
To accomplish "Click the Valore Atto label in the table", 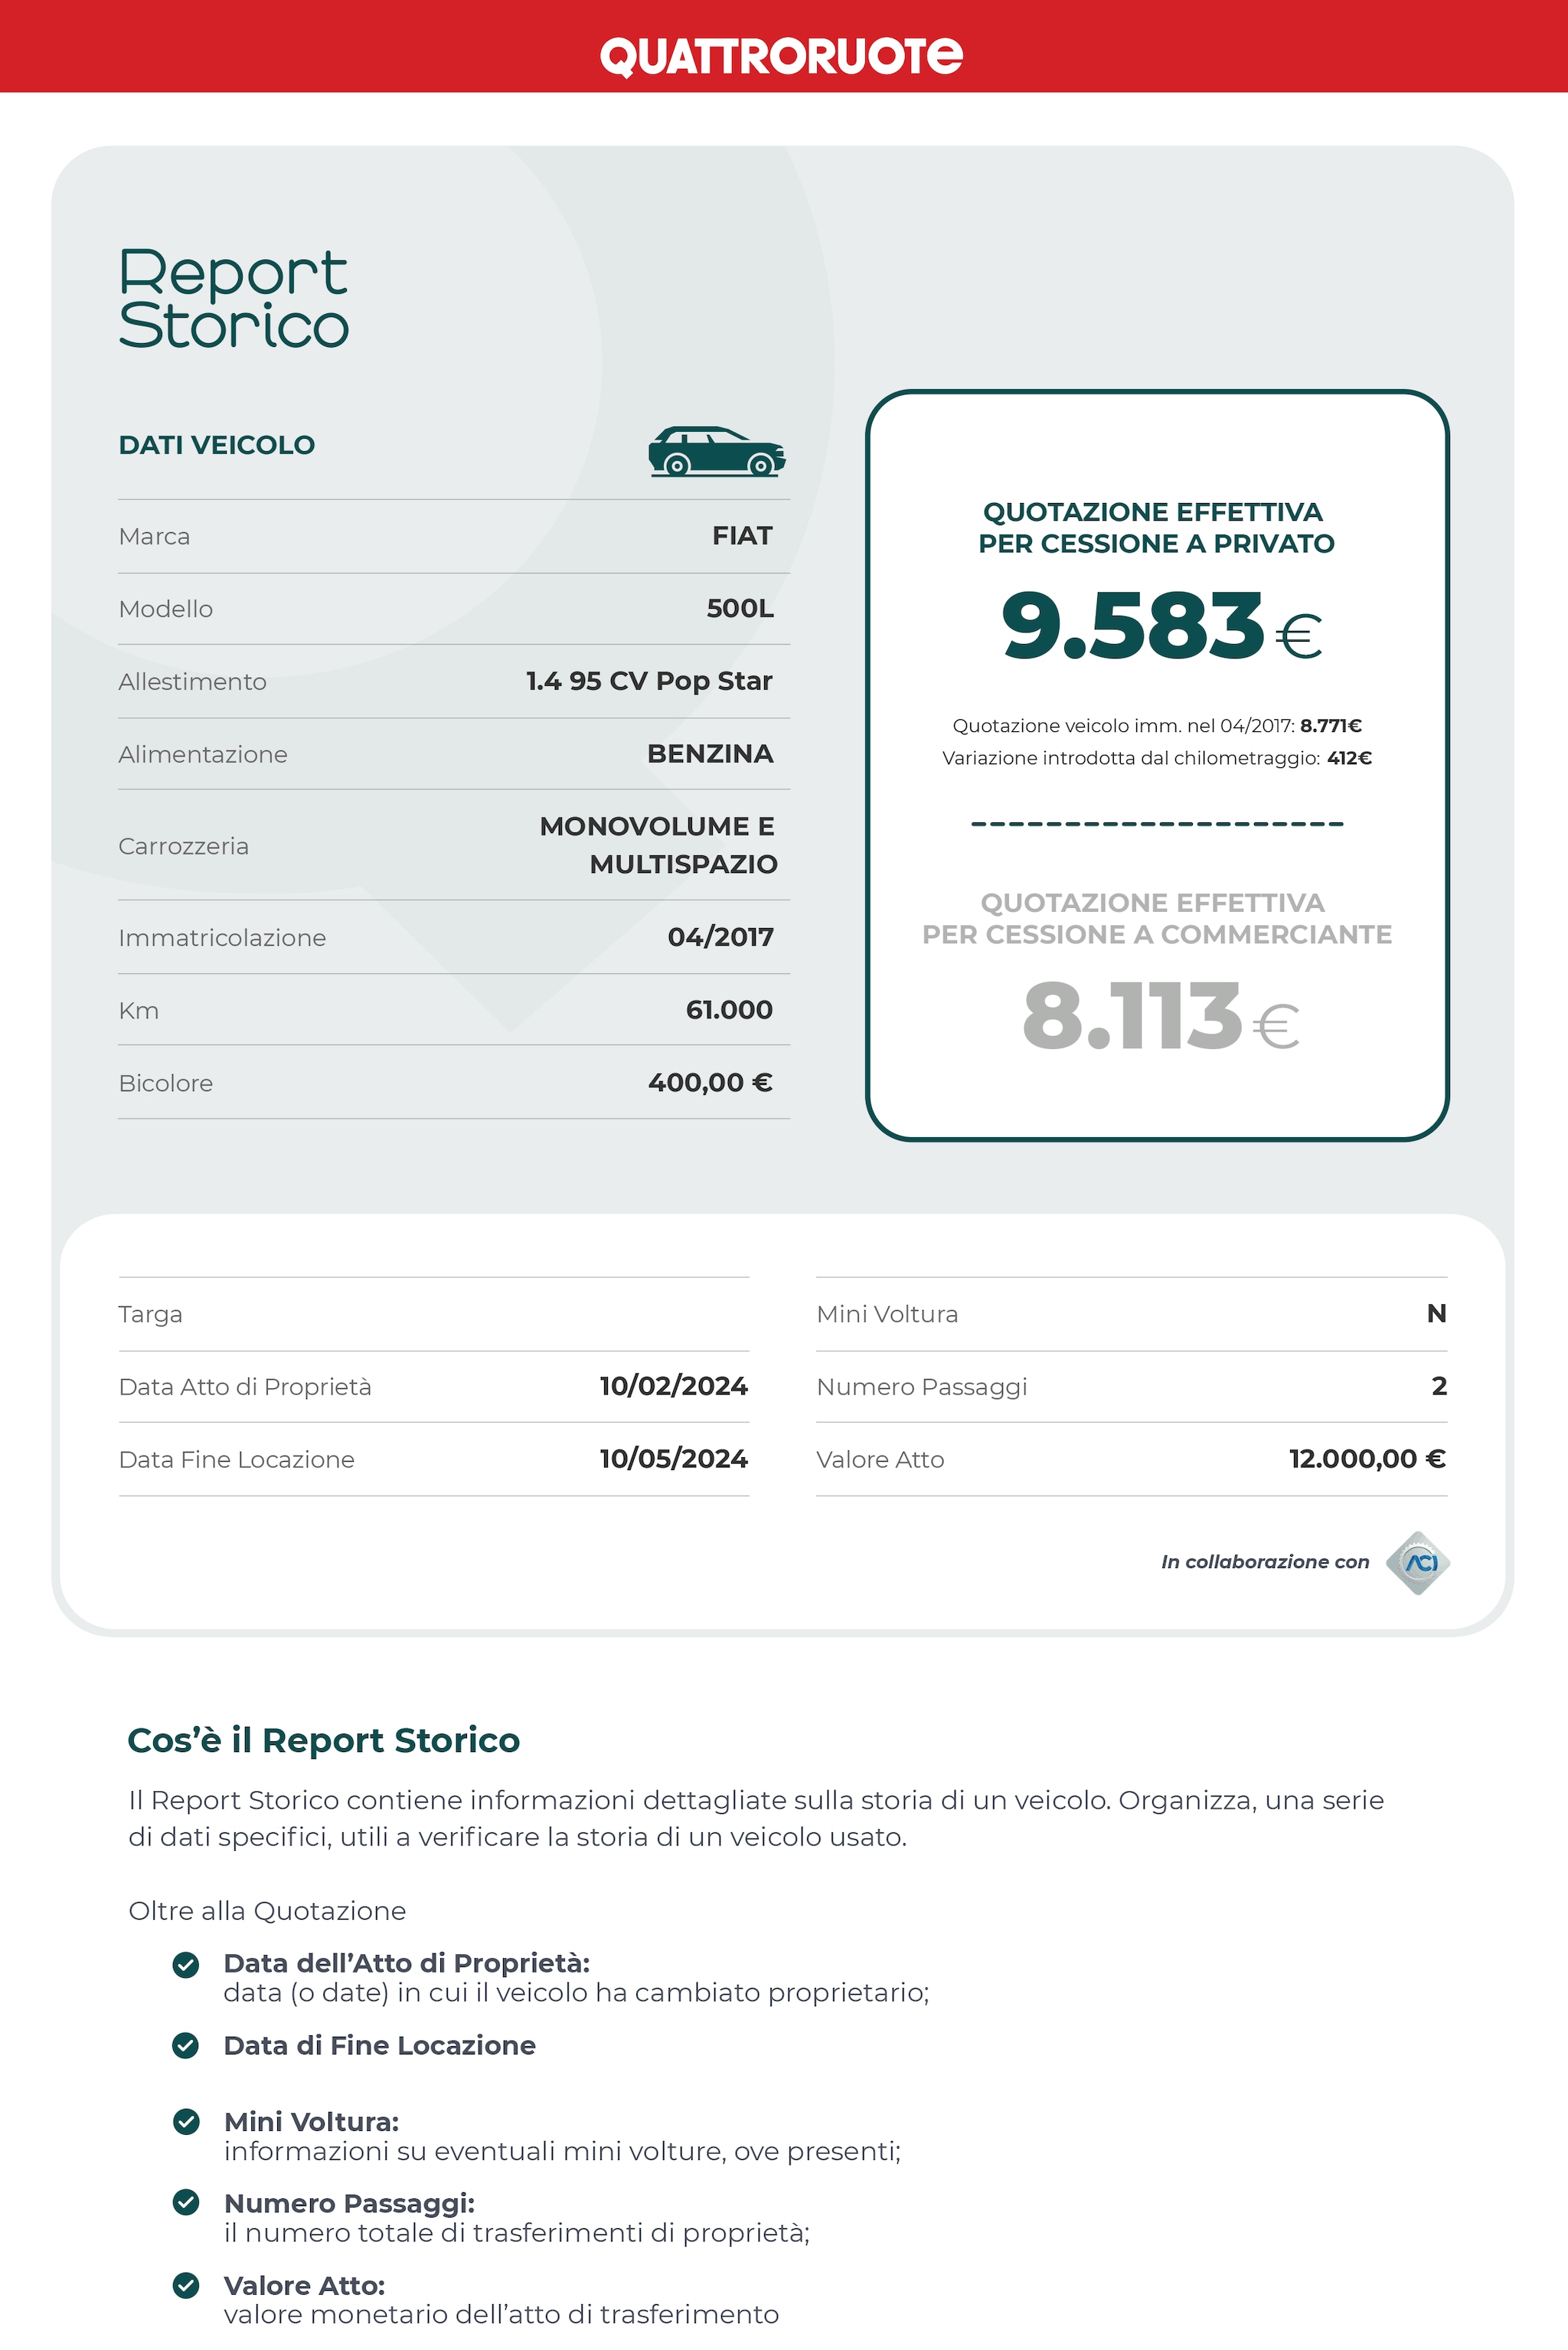I will click(880, 1460).
